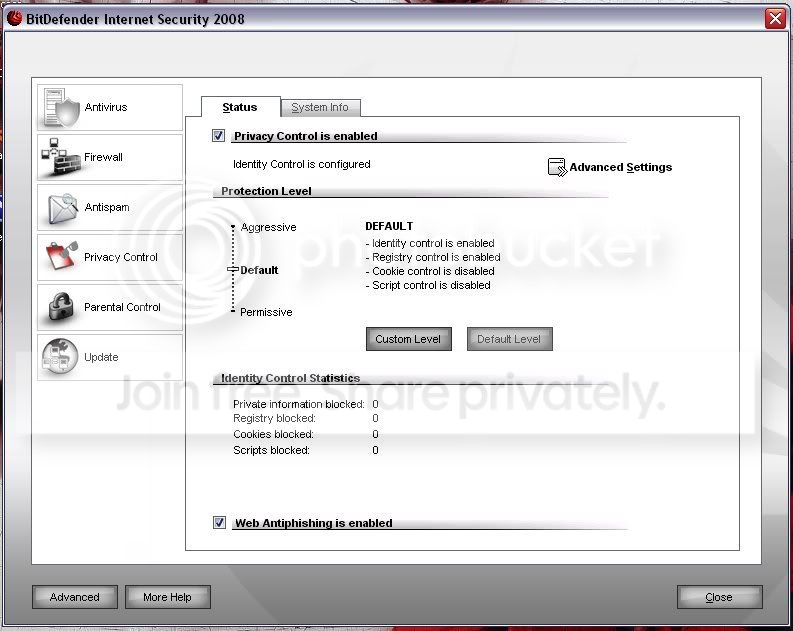Open the Firewall section label
793x631 pixels.
point(103,157)
